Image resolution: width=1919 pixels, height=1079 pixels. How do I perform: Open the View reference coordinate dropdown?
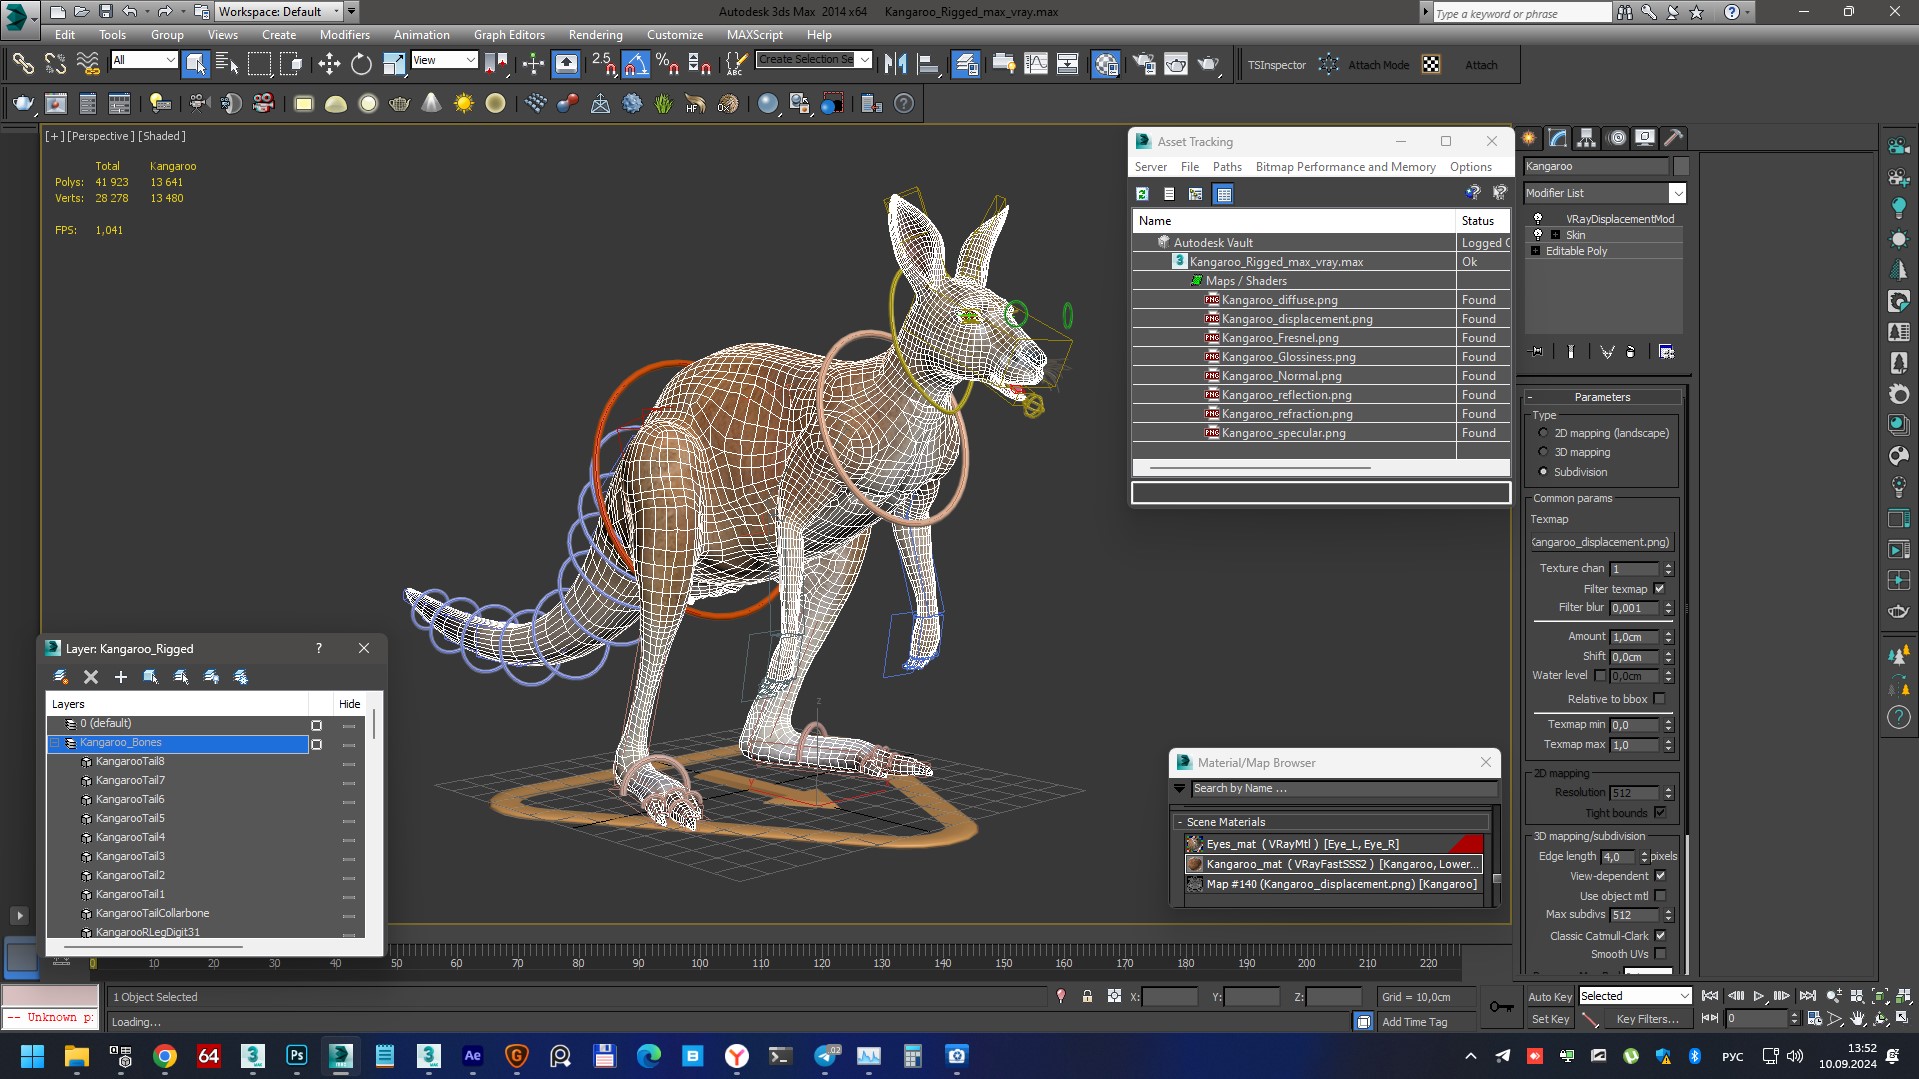[x=444, y=60]
